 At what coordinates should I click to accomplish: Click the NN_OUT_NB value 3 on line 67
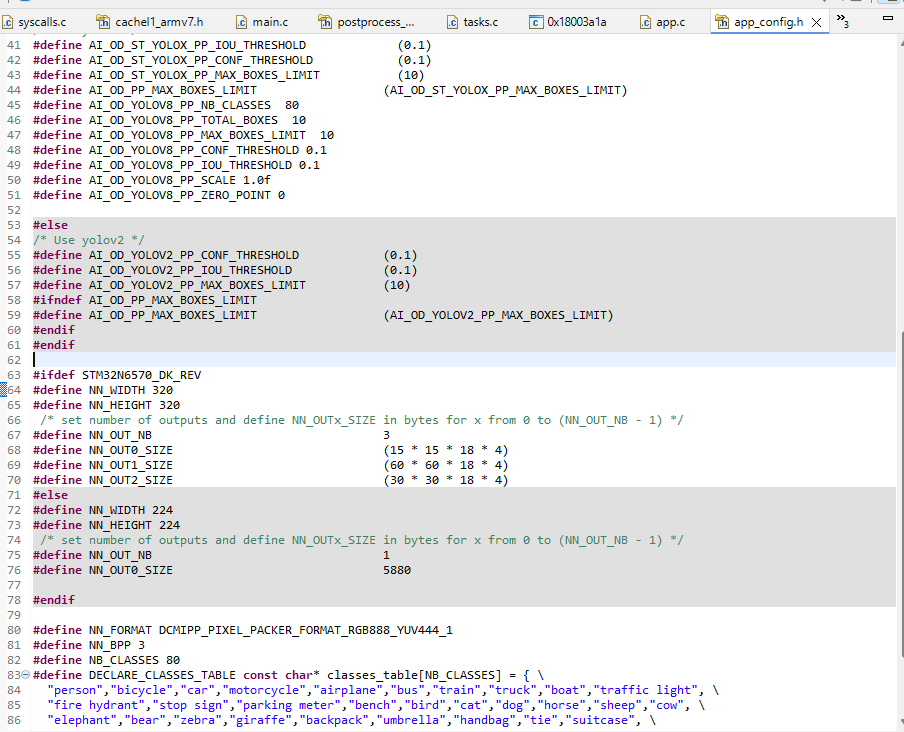[x=386, y=435]
